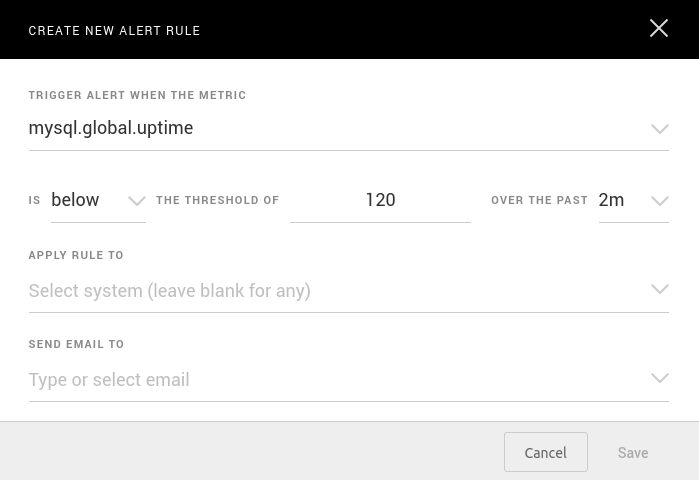
Task: Click the 'Trigger alert when the metric' label
Action: point(137,95)
